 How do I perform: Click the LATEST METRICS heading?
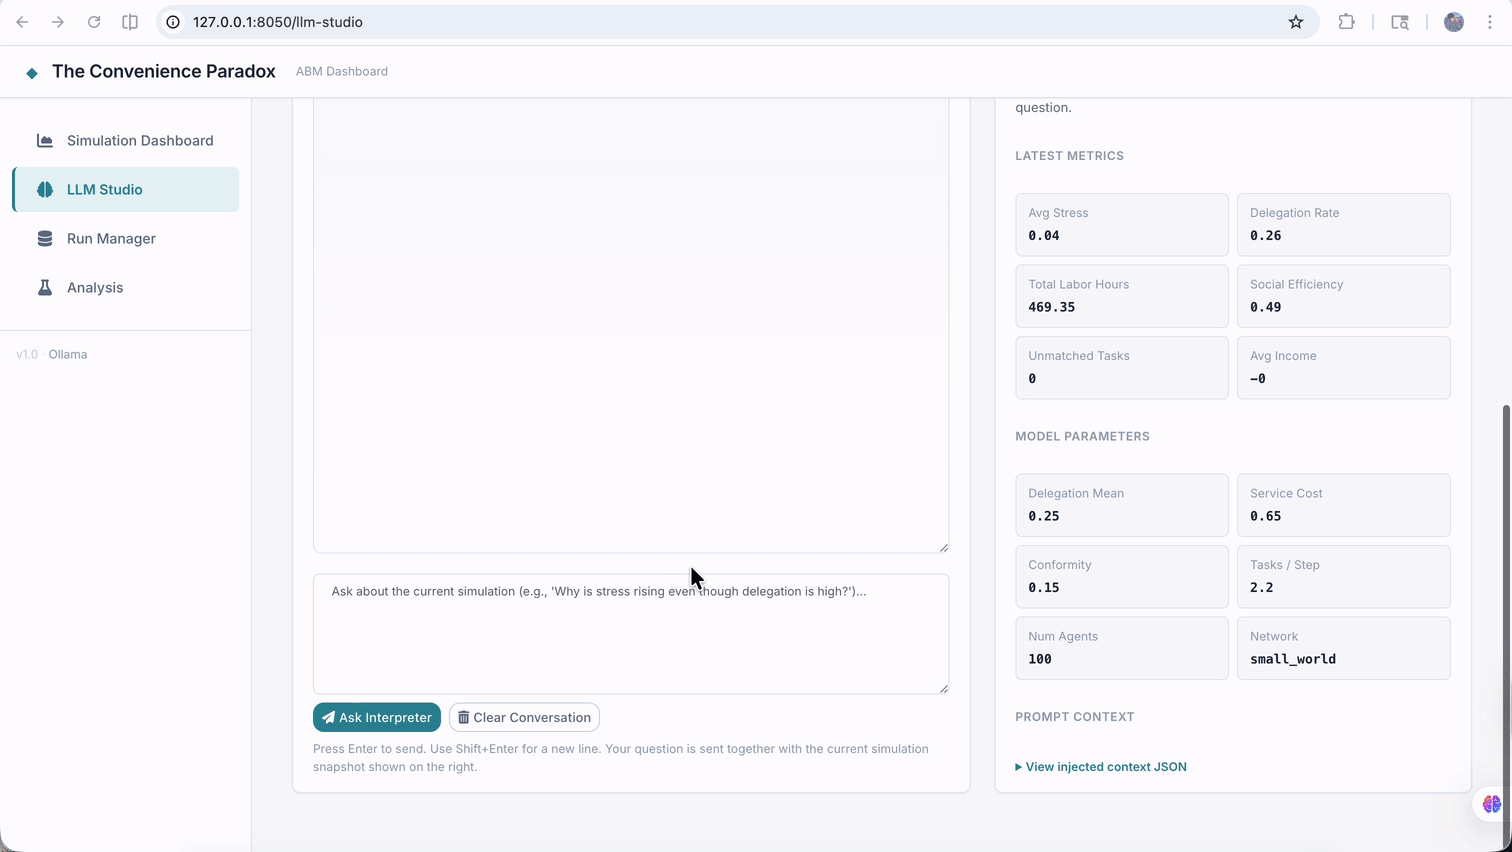[1070, 156]
